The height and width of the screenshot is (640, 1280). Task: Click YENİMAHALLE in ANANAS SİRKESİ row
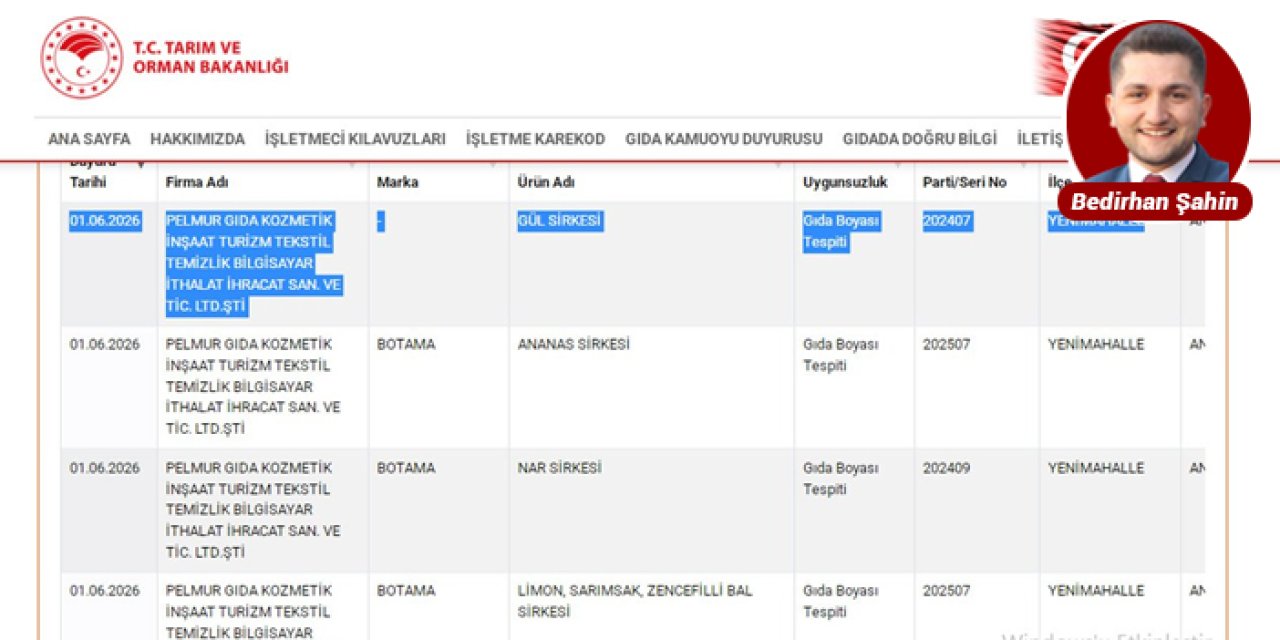1096,344
